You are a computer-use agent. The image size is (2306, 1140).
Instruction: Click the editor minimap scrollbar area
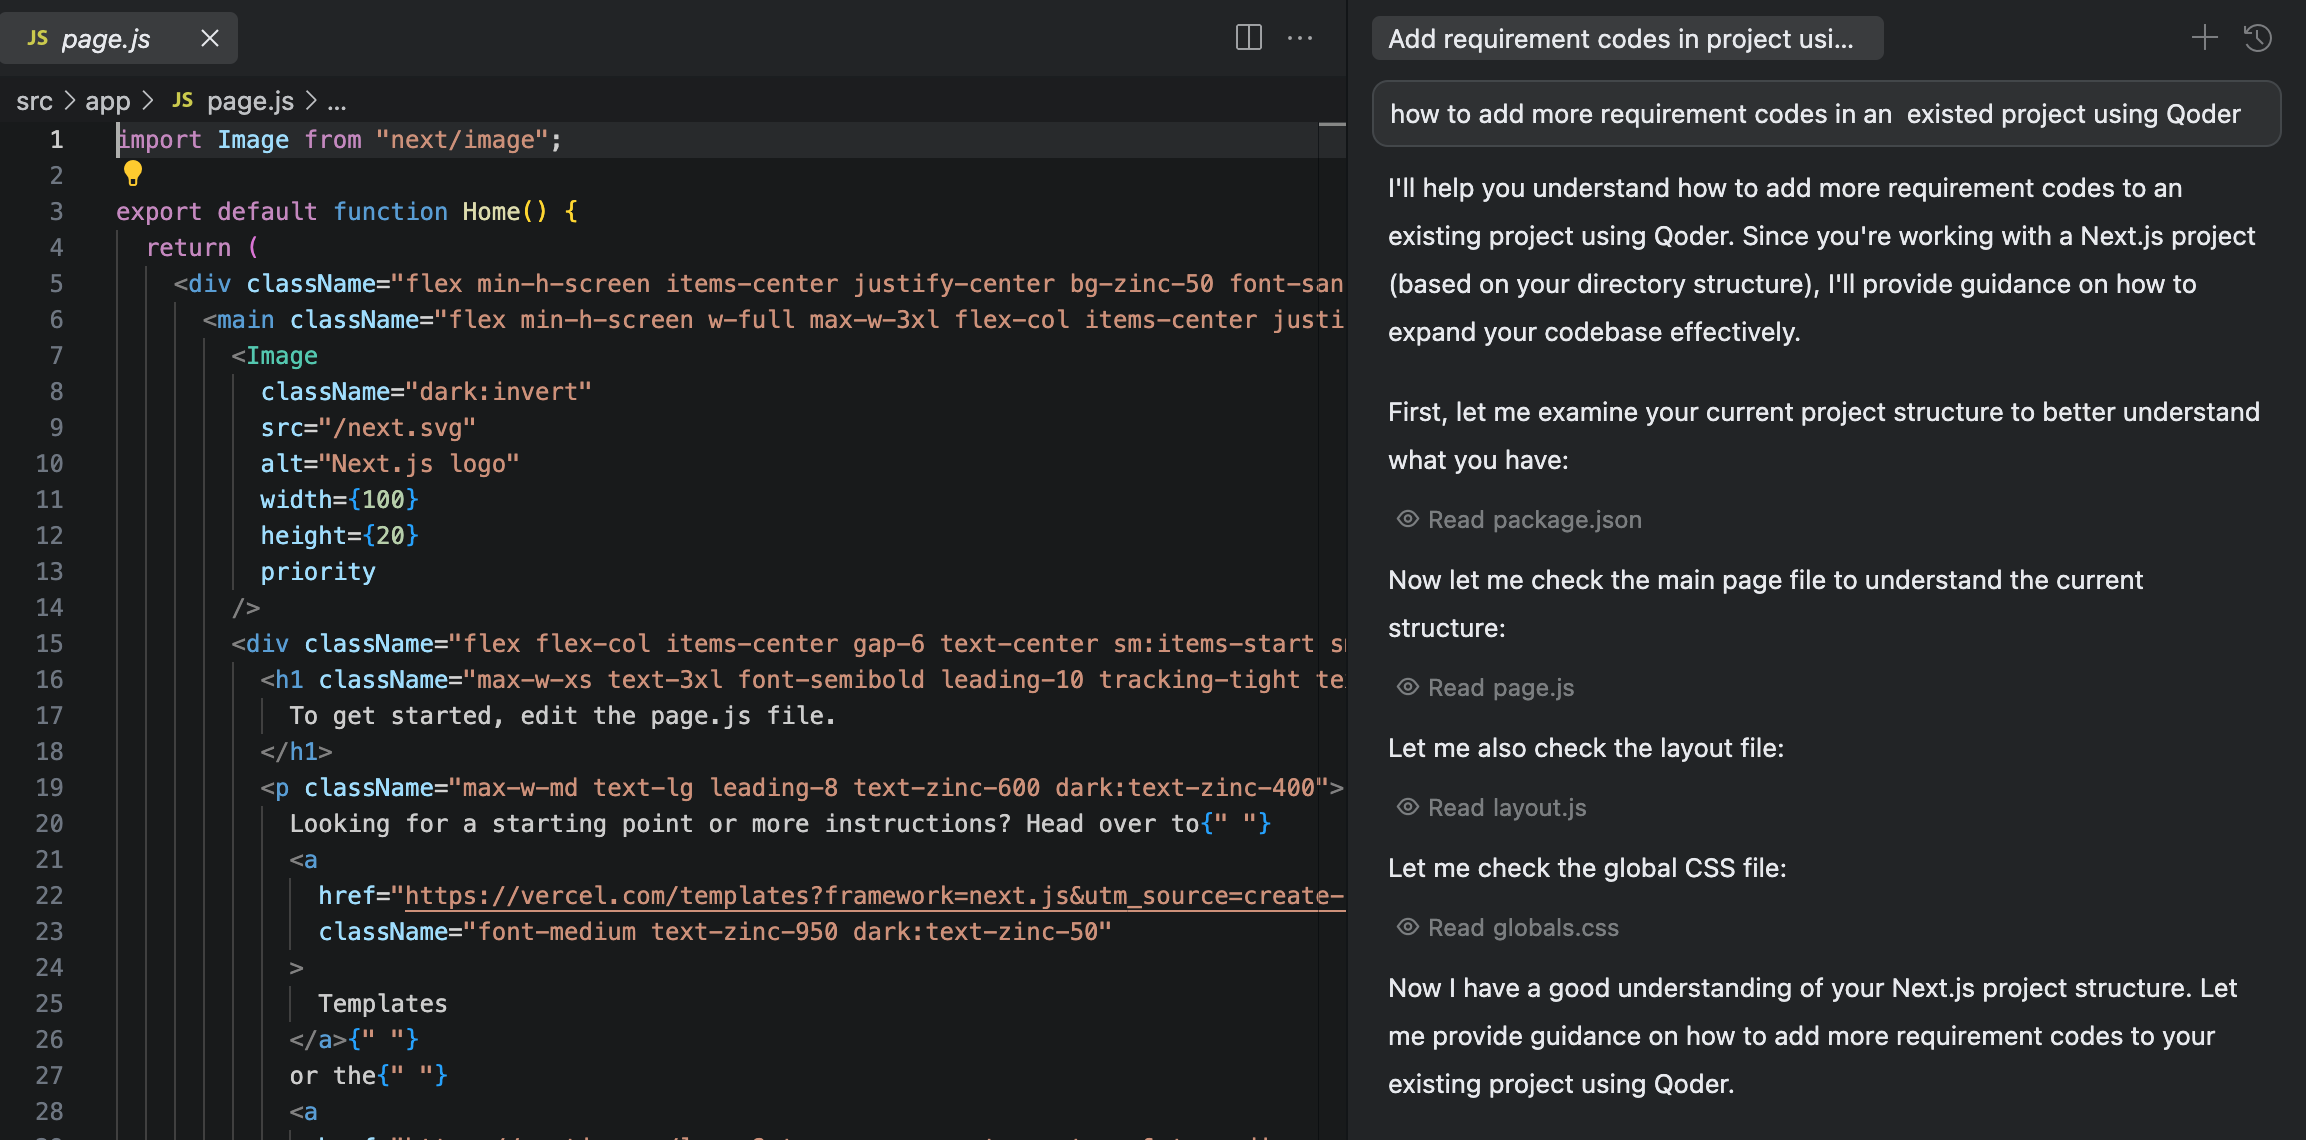pyautogui.click(x=1332, y=500)
